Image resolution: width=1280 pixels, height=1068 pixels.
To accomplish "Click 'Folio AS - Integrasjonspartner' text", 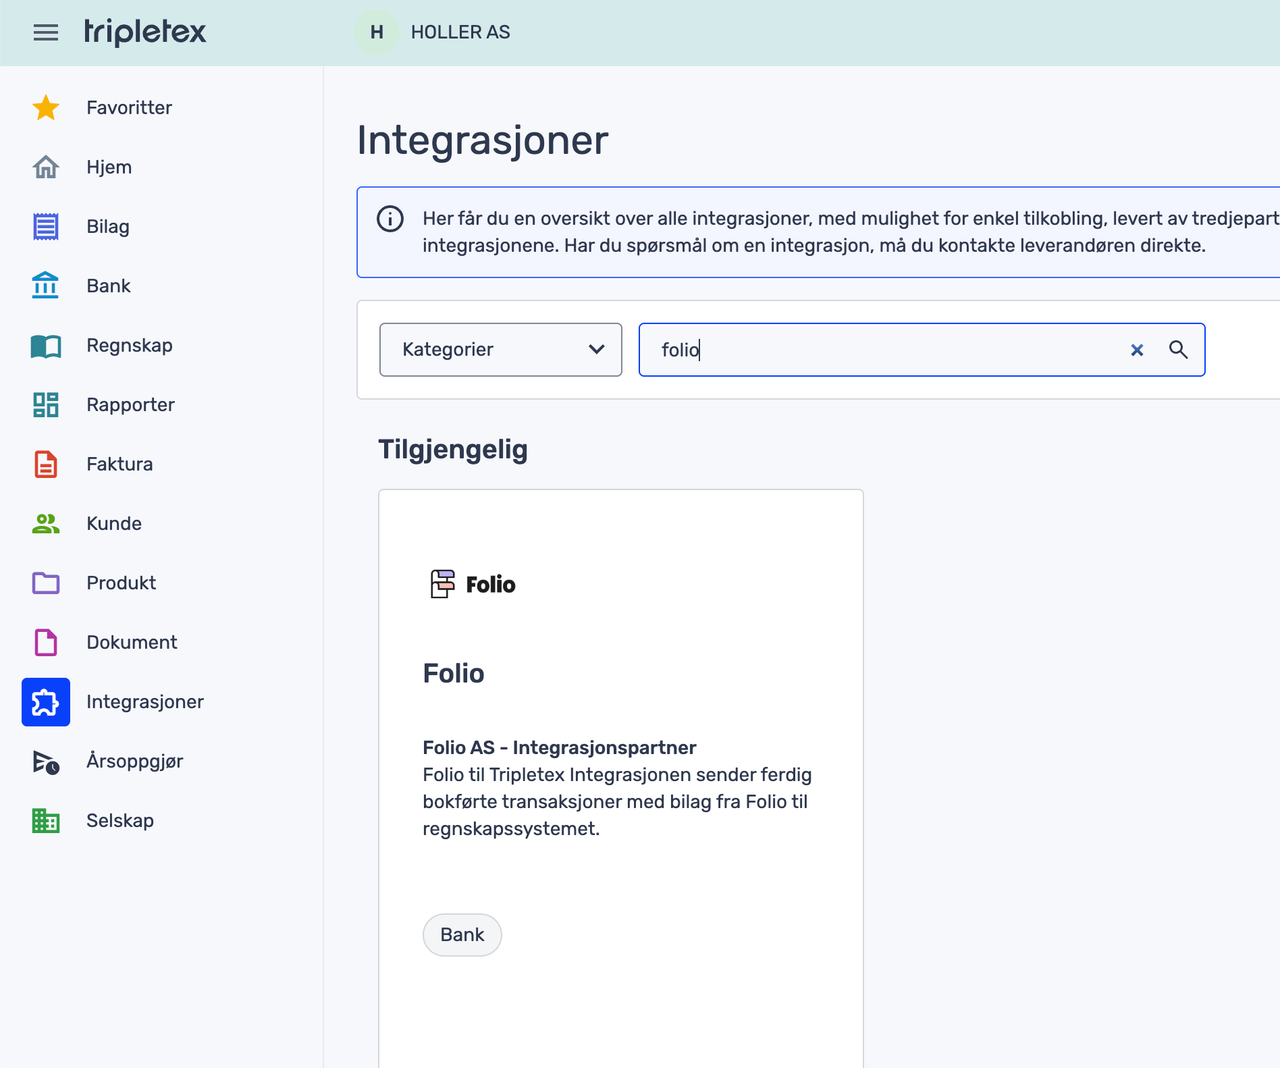I will point(559,747).
